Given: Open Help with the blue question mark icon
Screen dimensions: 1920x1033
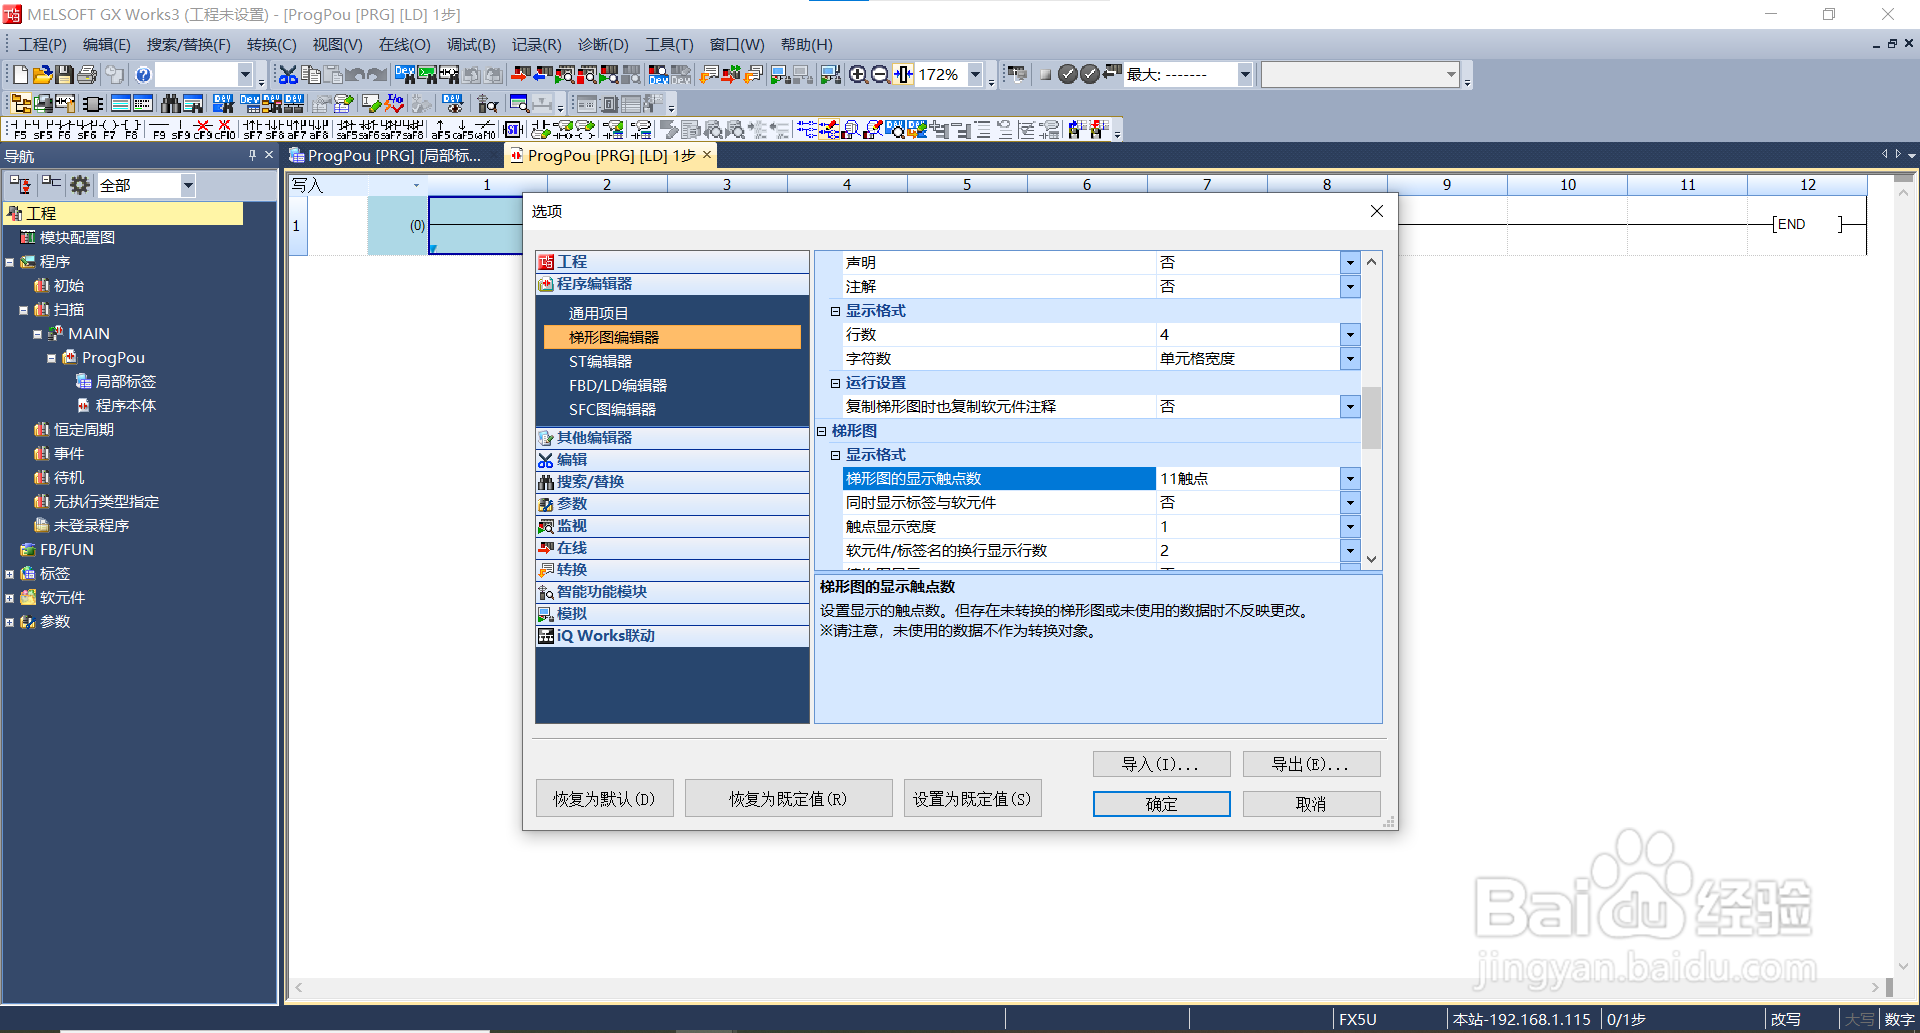Looking at the screenshot, I should coord(143,75).
